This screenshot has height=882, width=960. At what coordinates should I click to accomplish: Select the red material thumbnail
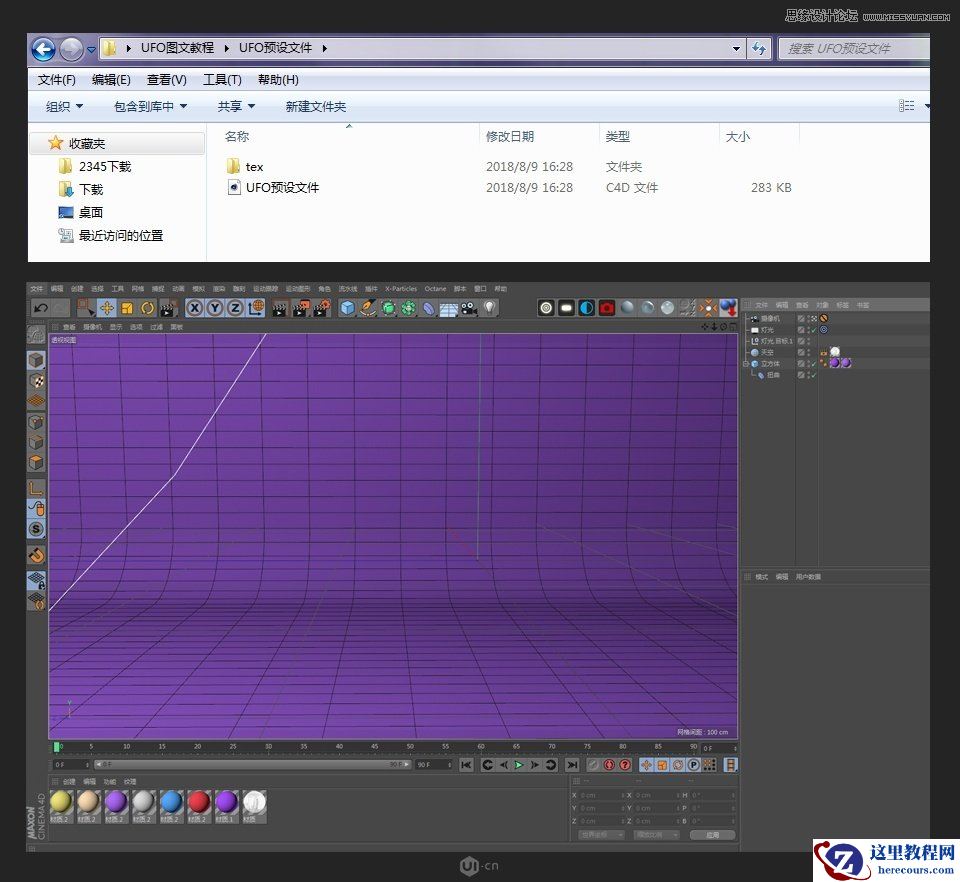pyautogui.click(x=199, y=803)
